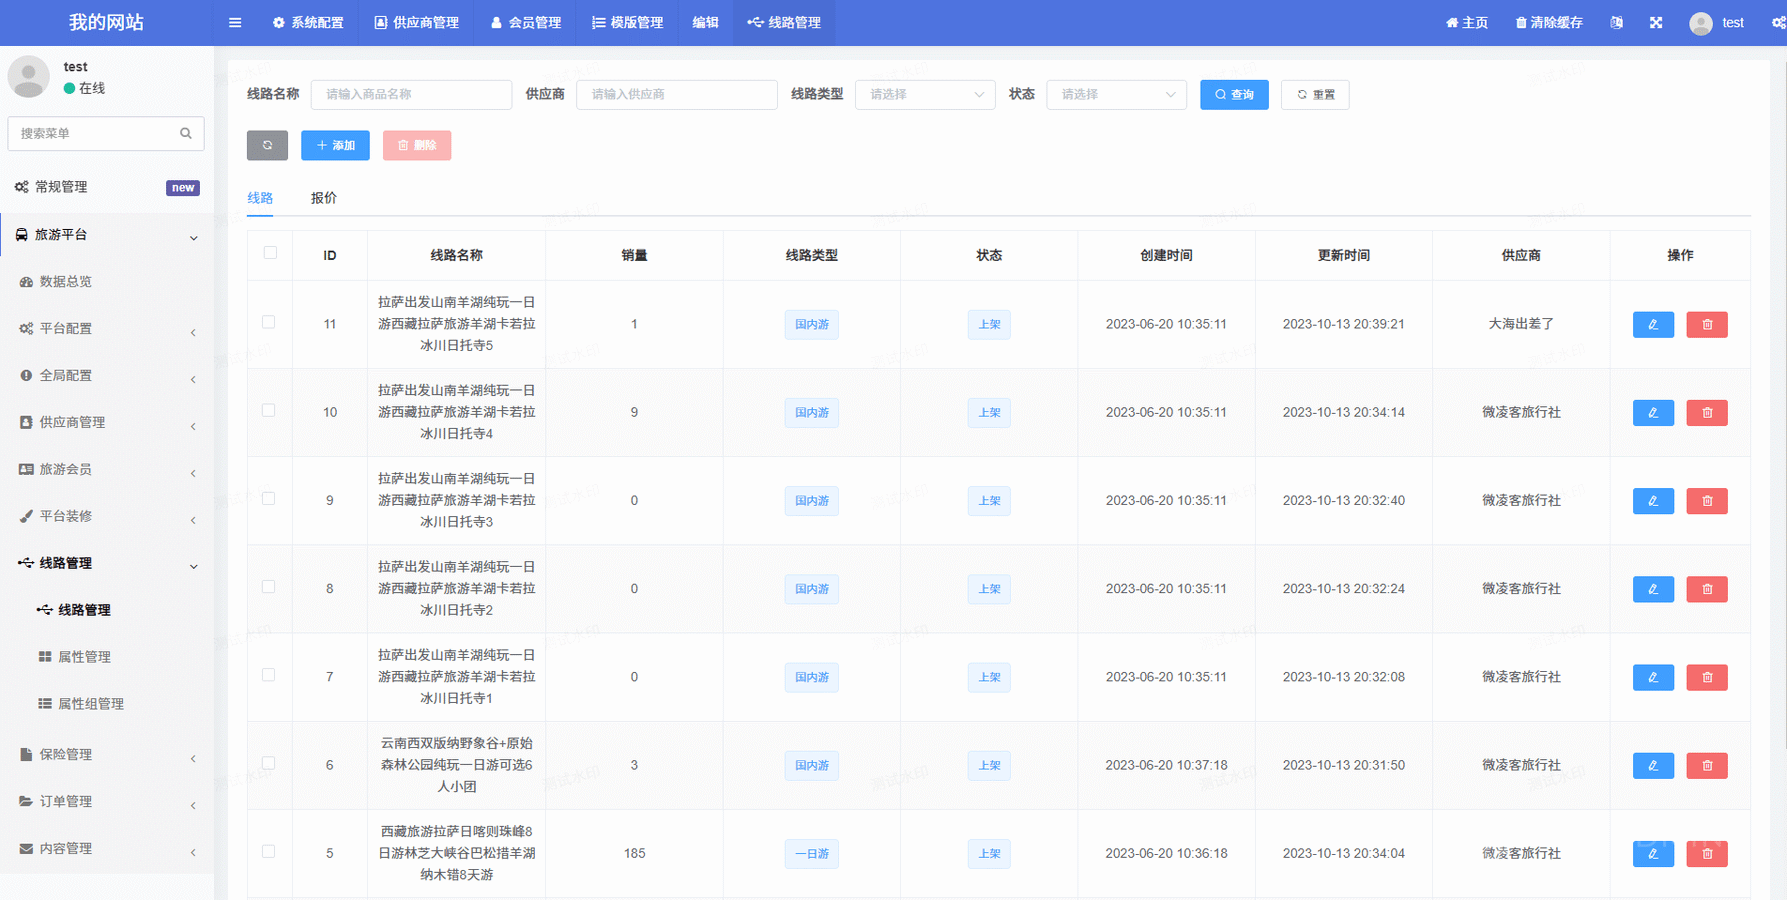1787x900 pixels.
Task: Open 属性管理 in the sidebar
Action: (84, 657)
